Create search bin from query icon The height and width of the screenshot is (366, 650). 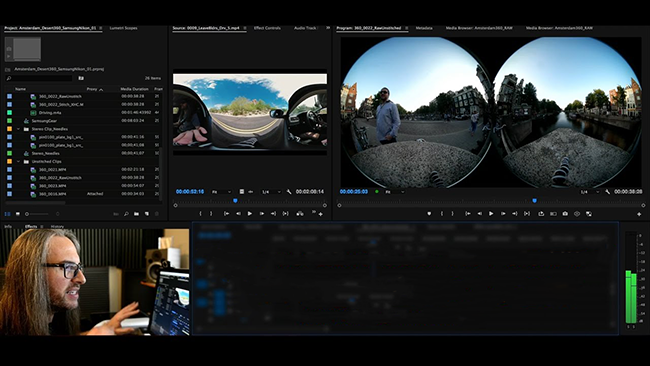(x=81, y=78)
